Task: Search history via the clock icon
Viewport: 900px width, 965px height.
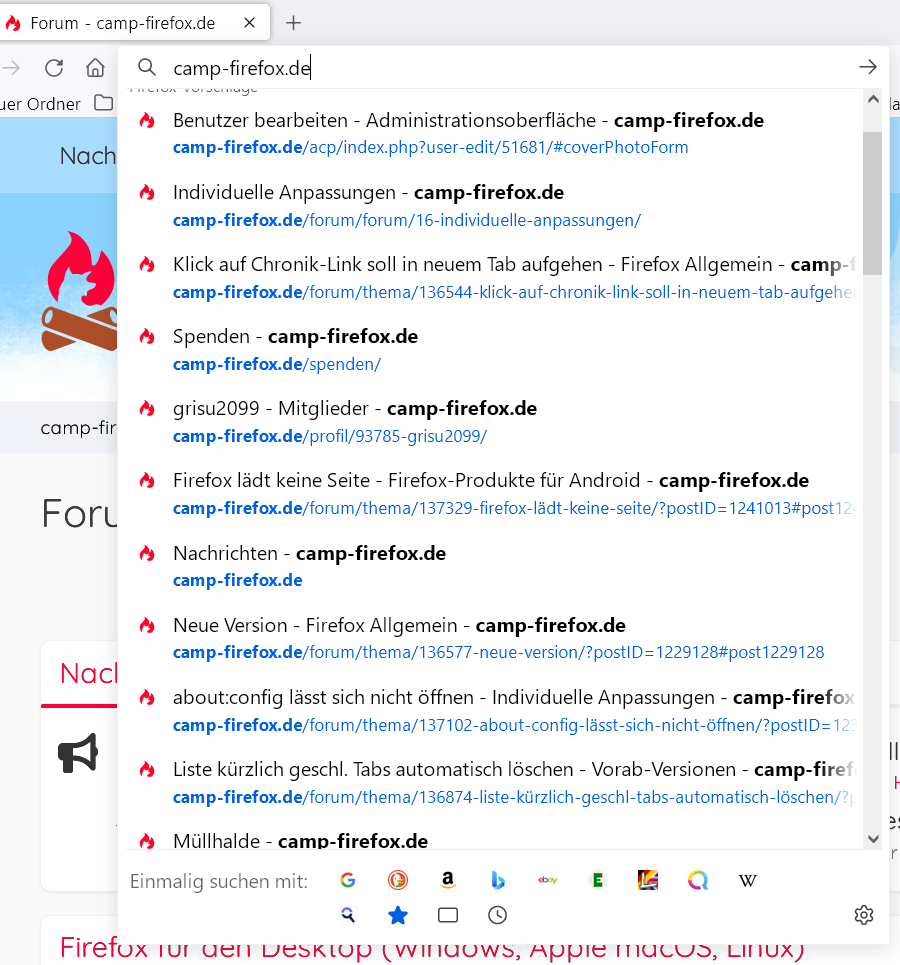Action: click(x=497, y=915)
